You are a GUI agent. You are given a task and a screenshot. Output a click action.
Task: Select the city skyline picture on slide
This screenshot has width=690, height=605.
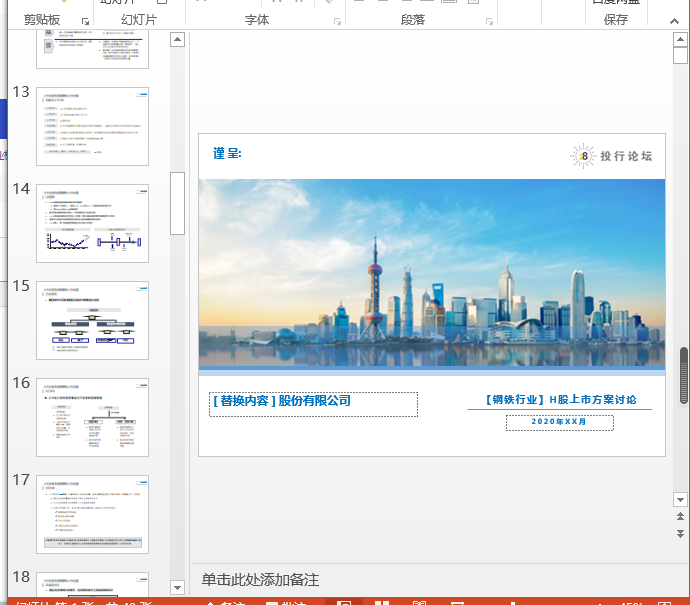432,273
